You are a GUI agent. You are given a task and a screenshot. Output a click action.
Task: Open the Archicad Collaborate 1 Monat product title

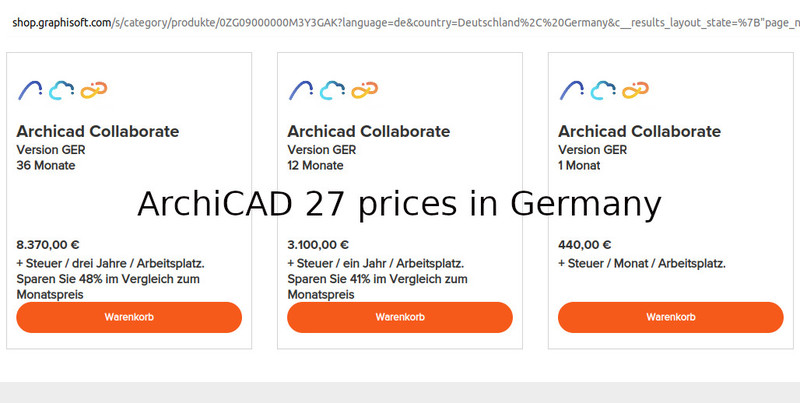[x=639, y=131]
